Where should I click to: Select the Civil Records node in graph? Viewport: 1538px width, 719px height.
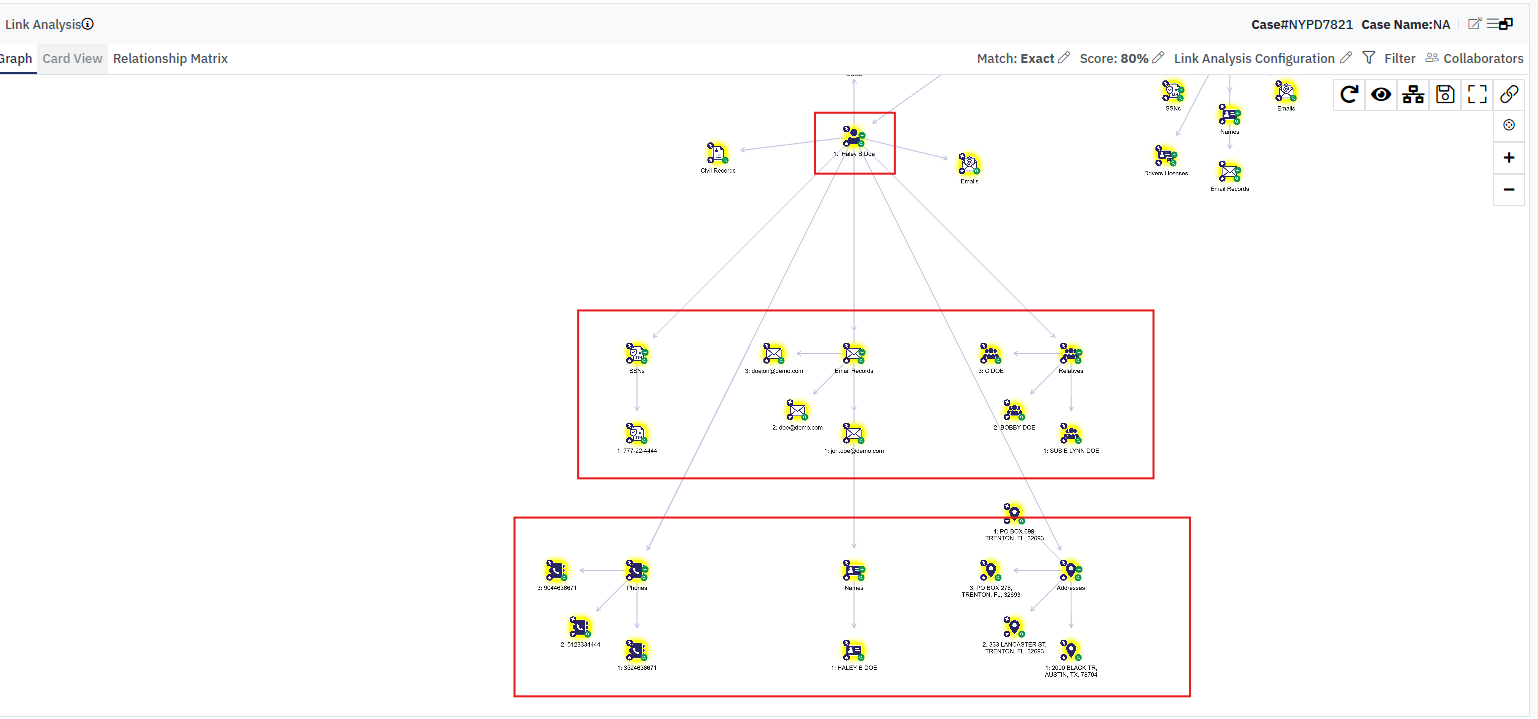(x=718, y=154)
